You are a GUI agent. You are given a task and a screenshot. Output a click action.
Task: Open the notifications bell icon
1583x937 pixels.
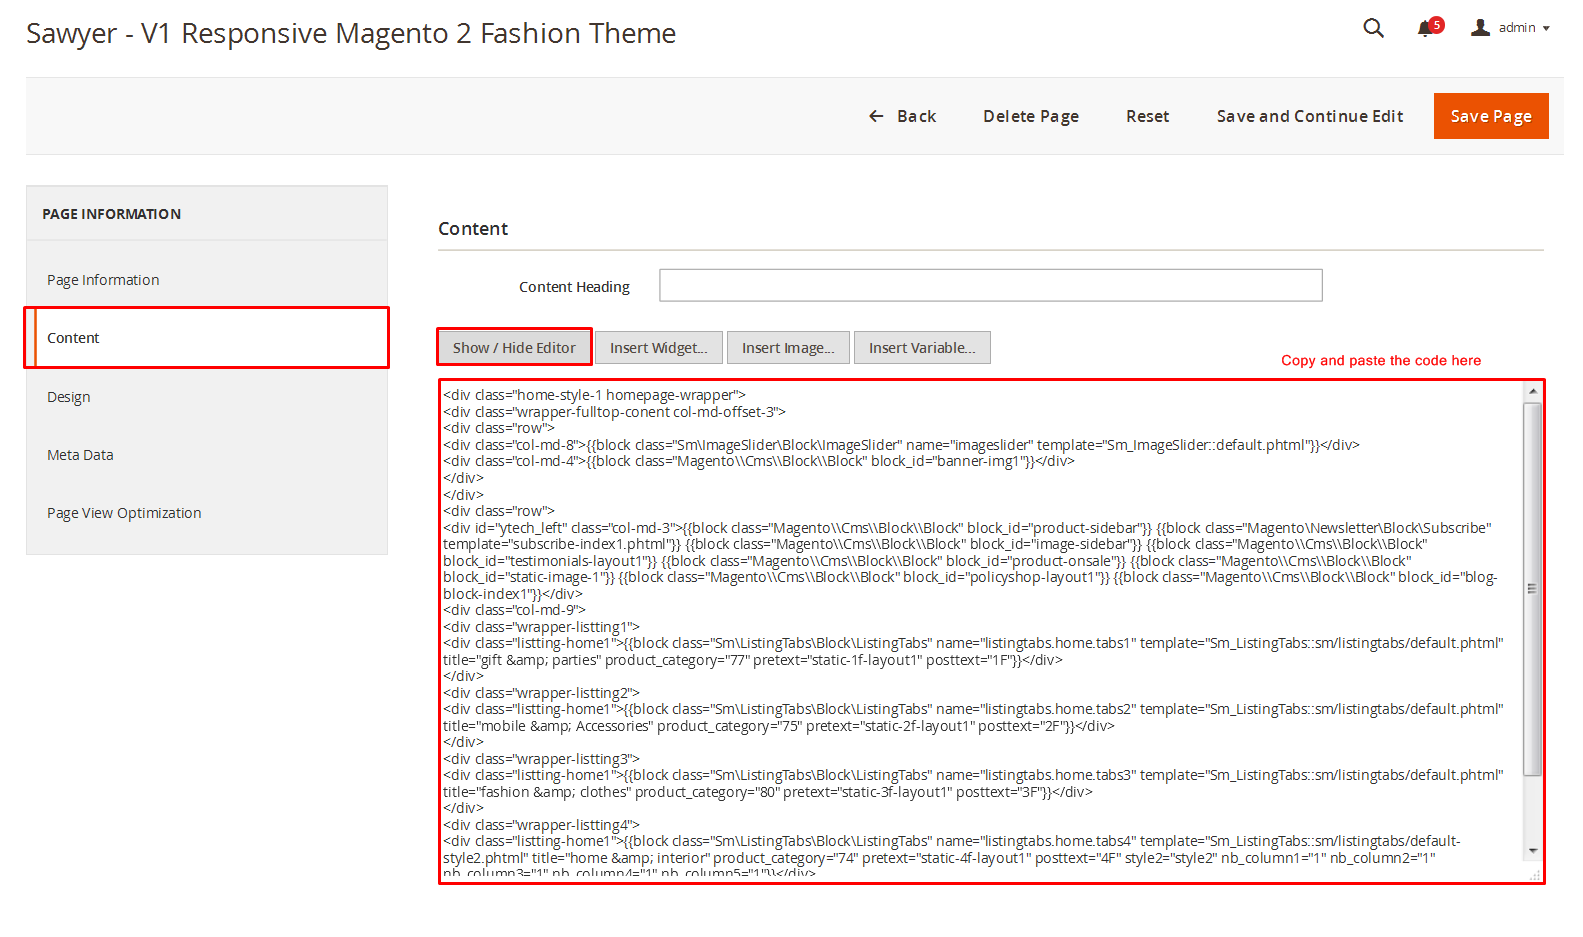[x=1425, y=29]
